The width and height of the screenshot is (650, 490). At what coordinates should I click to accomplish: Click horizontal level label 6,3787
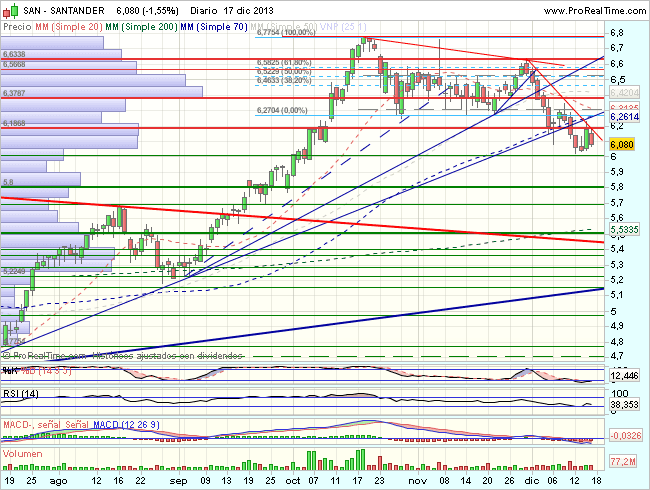coord(14,93)
